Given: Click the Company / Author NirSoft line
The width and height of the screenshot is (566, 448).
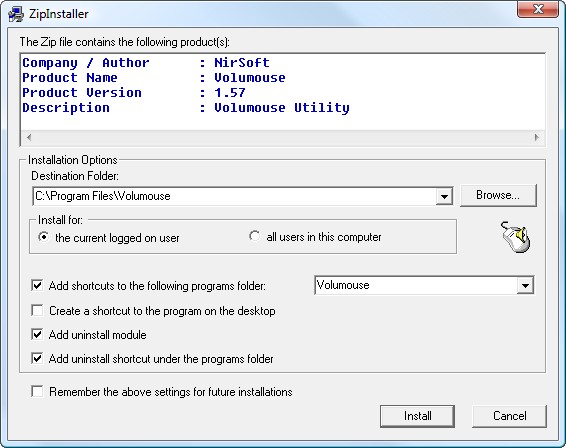Looking at the screenshot, I should point(146,63).
